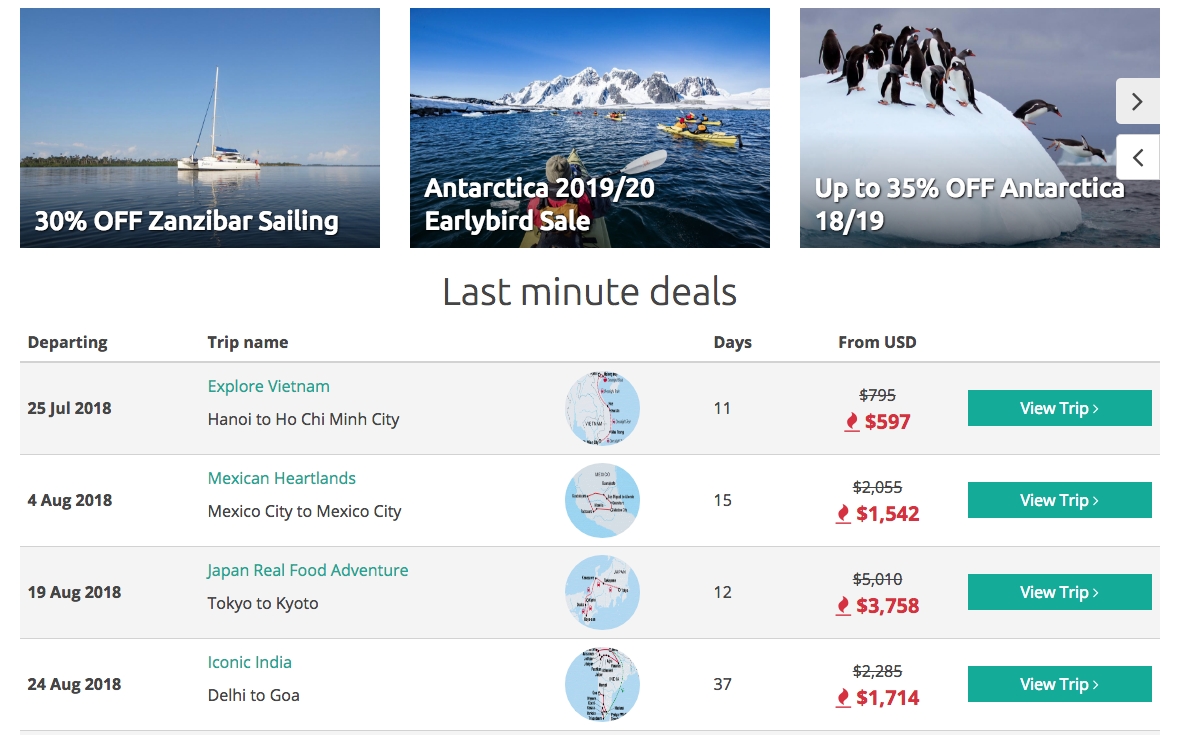
Task: Open the Mexican Heartlands trip link
Action: pos(281,478)
